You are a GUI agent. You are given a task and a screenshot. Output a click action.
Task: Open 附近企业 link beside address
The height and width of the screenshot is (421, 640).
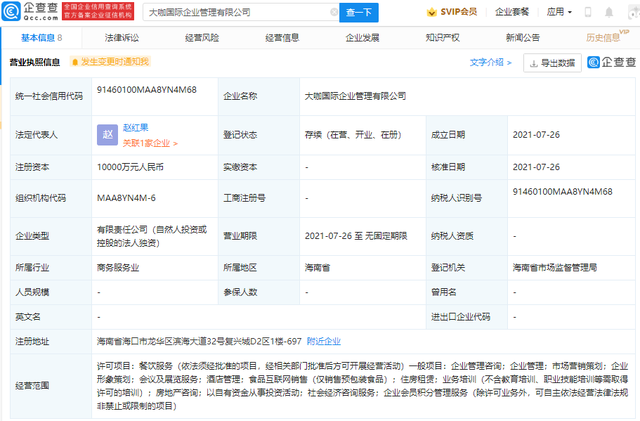(324, 341)
